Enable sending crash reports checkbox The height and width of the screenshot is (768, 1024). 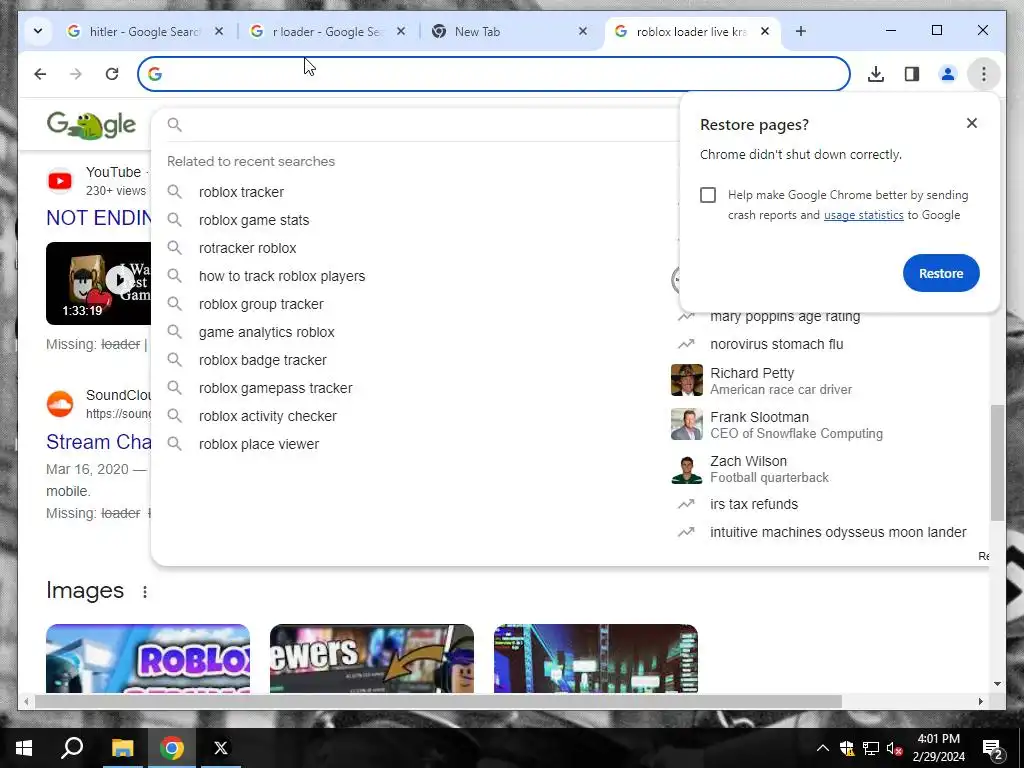[708, 195]
